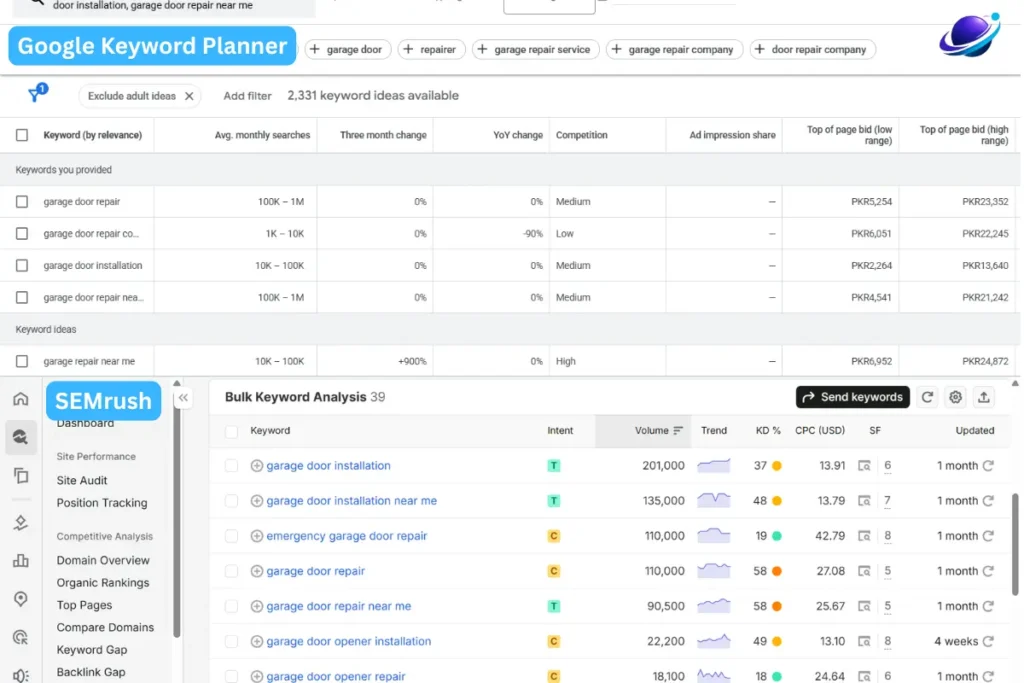Click the SEMrush table vertical scrollbar
This screenshot has width=1024, height=683.
[x=1015, y=544]
